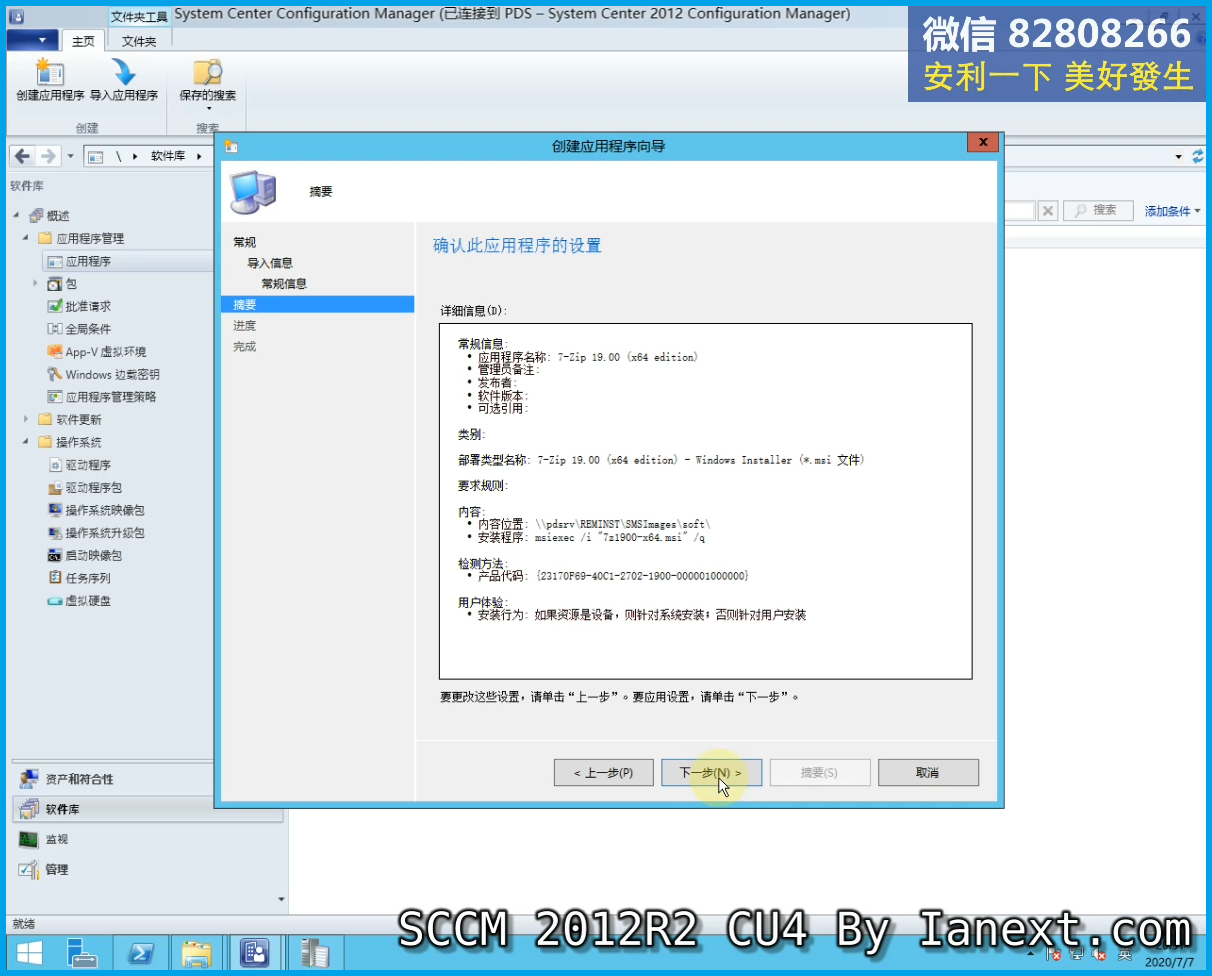This screenshot has height=976, width=1212.
Task: Open the blue application menu dropdown
Action: (32, 40)
